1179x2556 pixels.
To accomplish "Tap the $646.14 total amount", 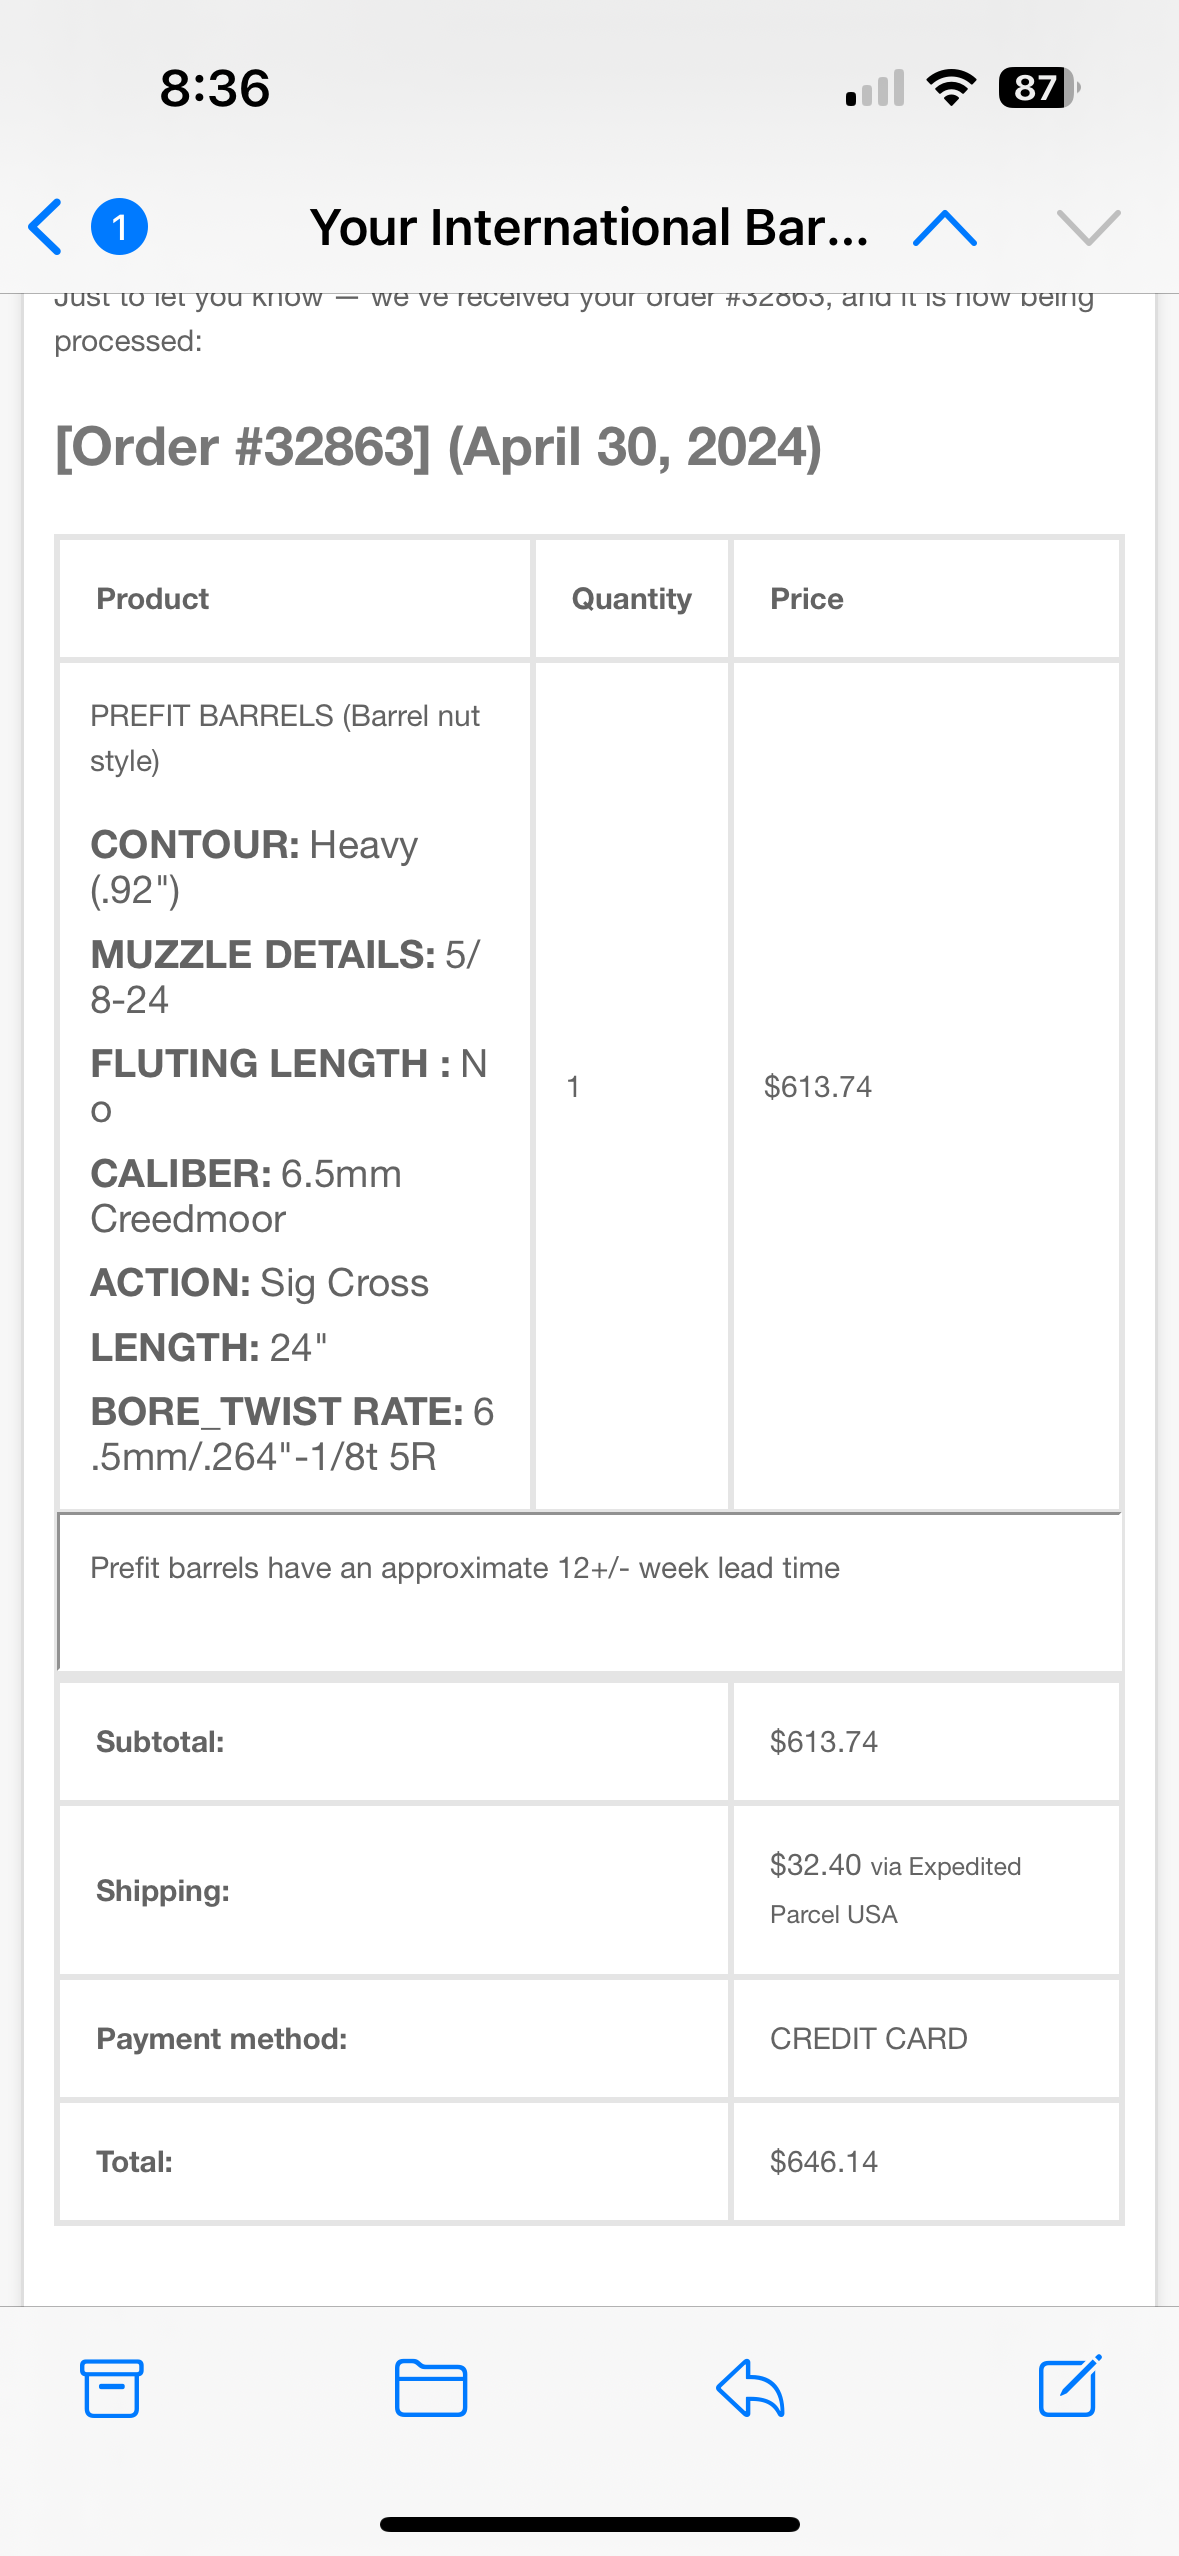I will 824,2162.
